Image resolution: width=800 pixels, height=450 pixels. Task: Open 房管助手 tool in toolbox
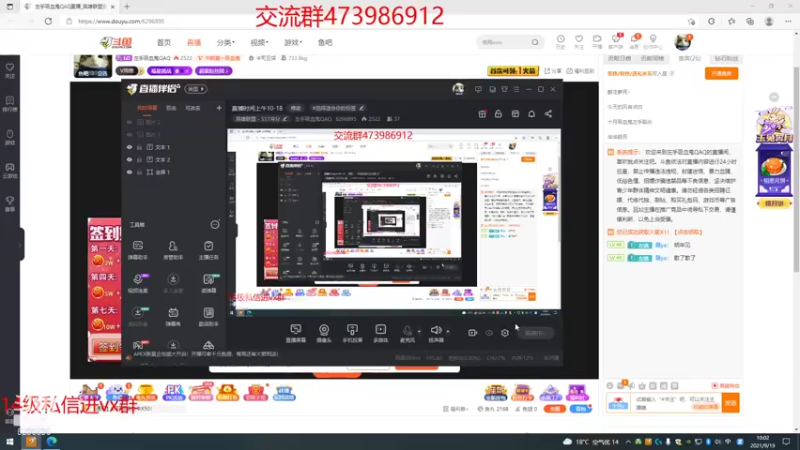tap(173, 250)
